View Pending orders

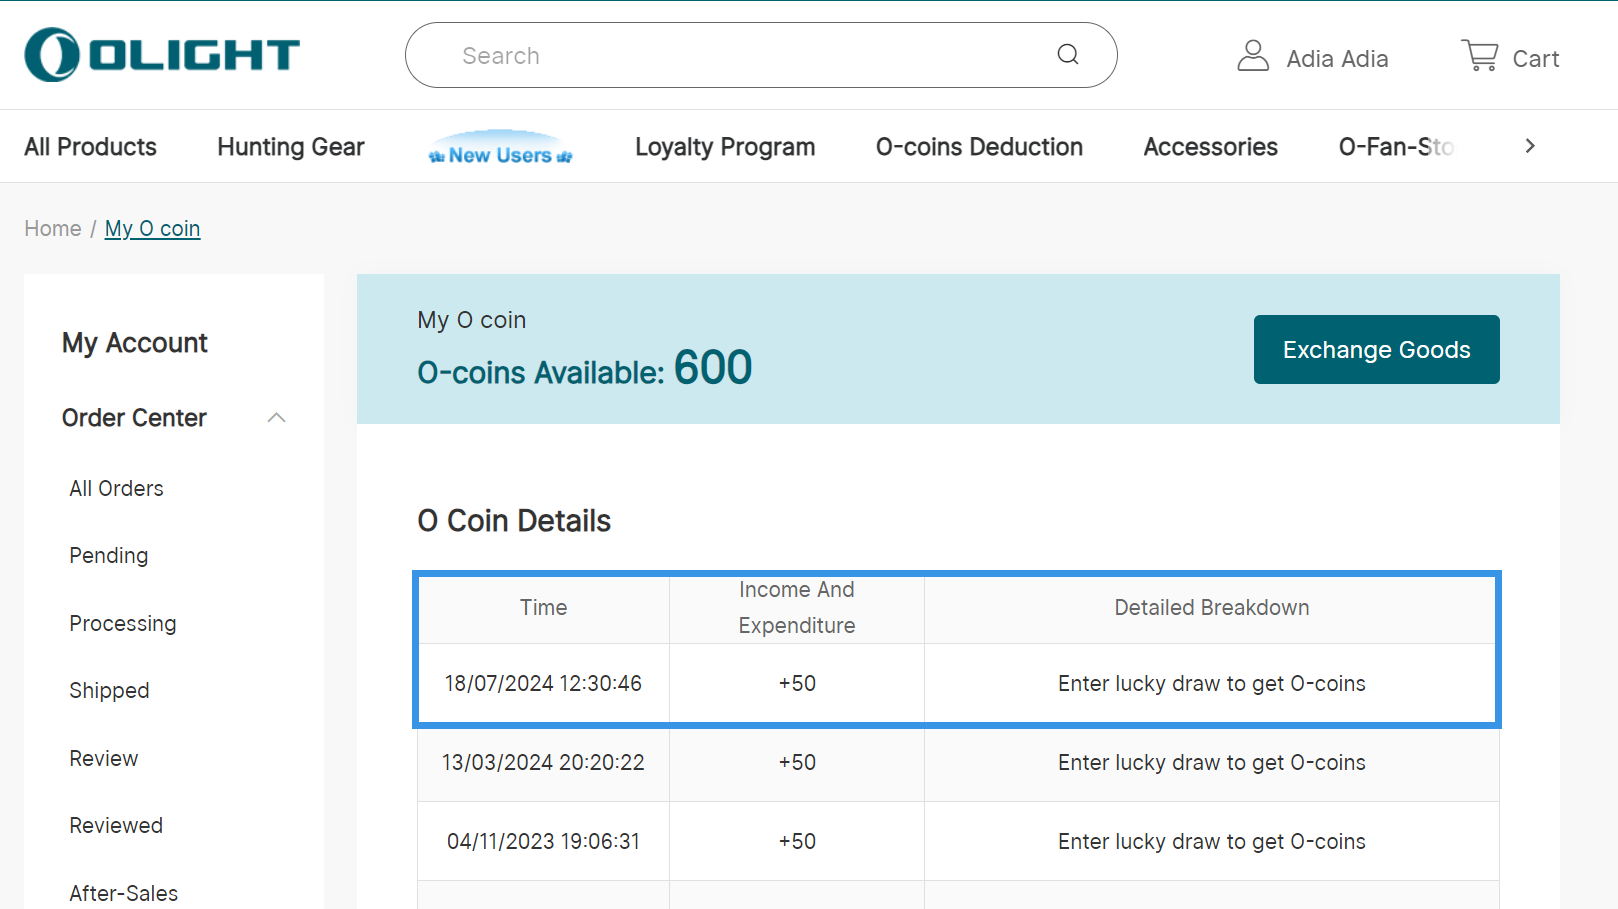(x=109, y=556)
